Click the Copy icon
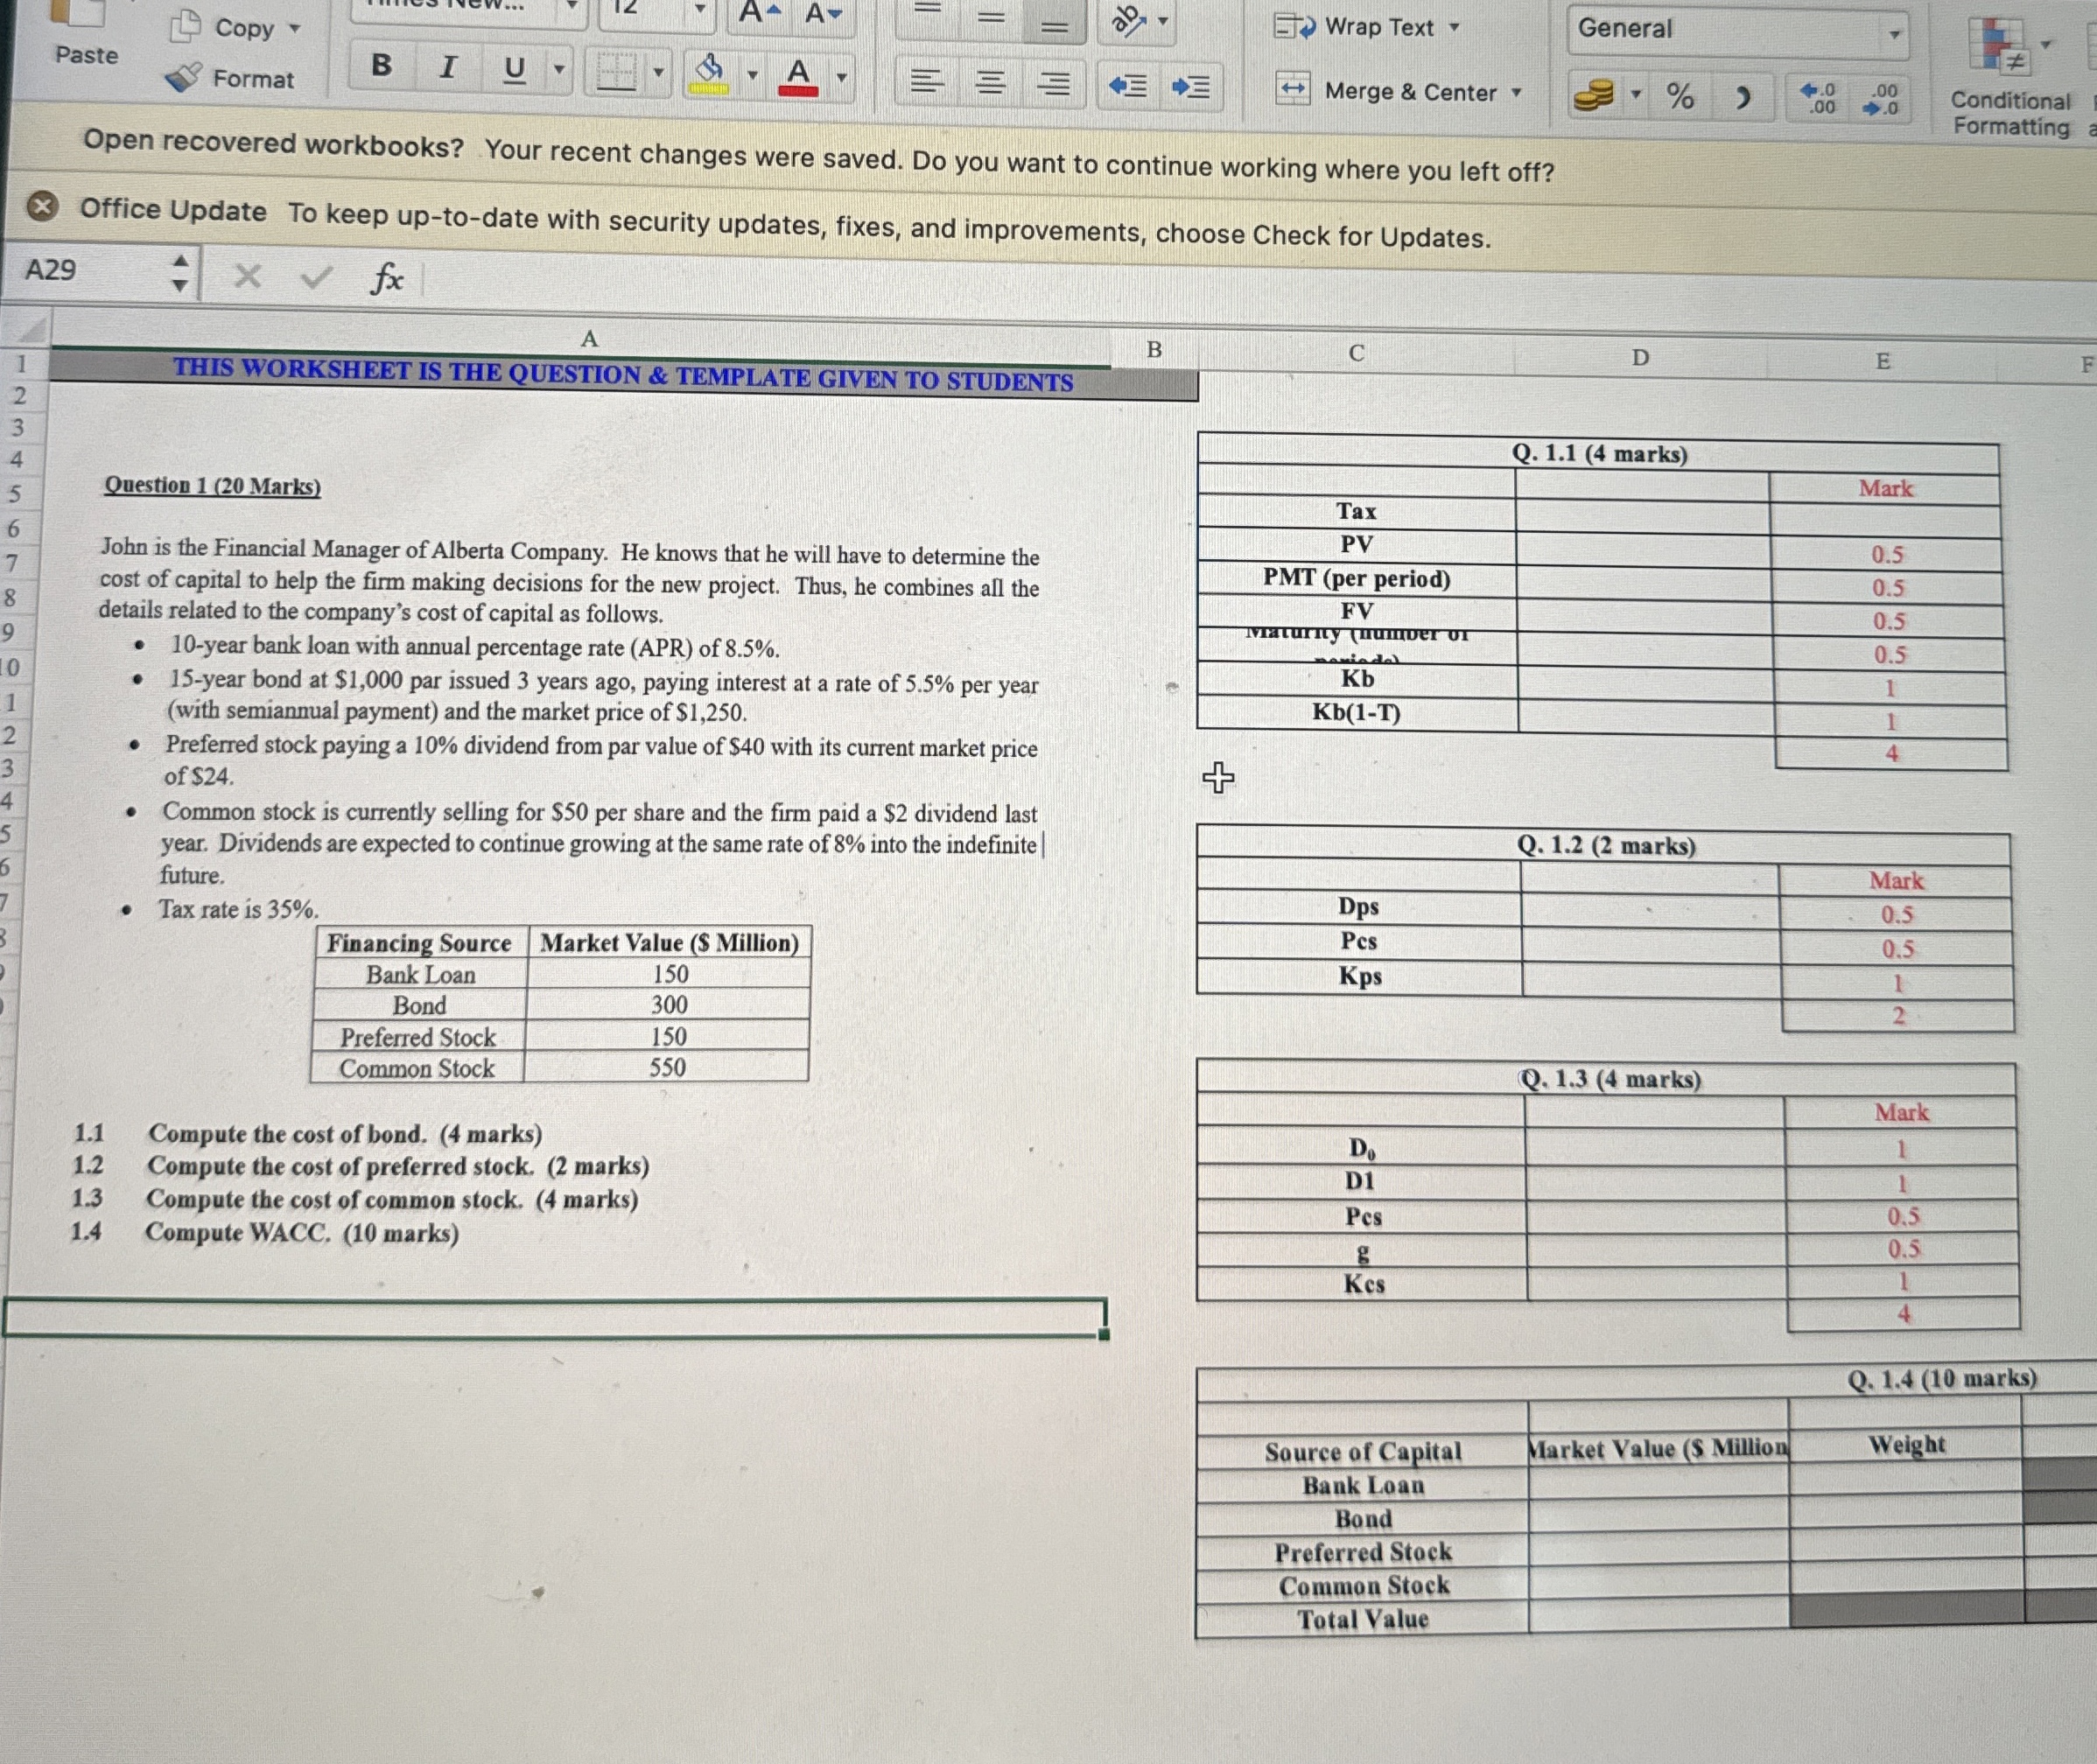Image resolution: width=2097 pixels, height=1764 pixels. pyautogui.click(x=186, y=26)
